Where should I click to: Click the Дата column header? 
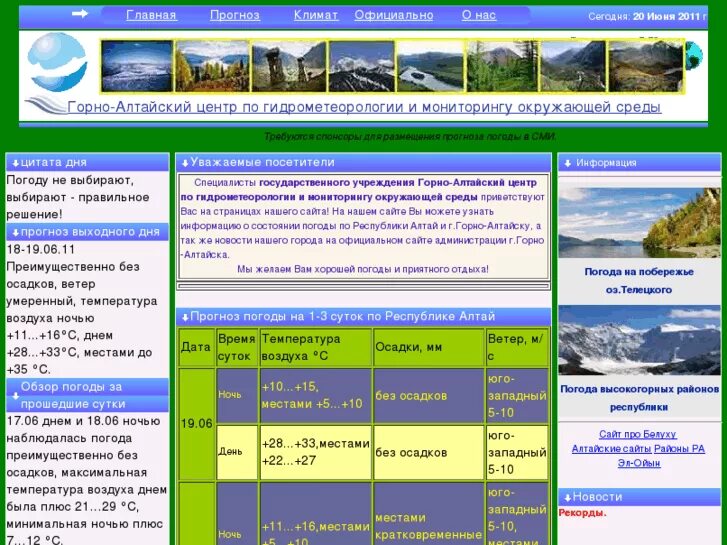click(x=197, y=347)
